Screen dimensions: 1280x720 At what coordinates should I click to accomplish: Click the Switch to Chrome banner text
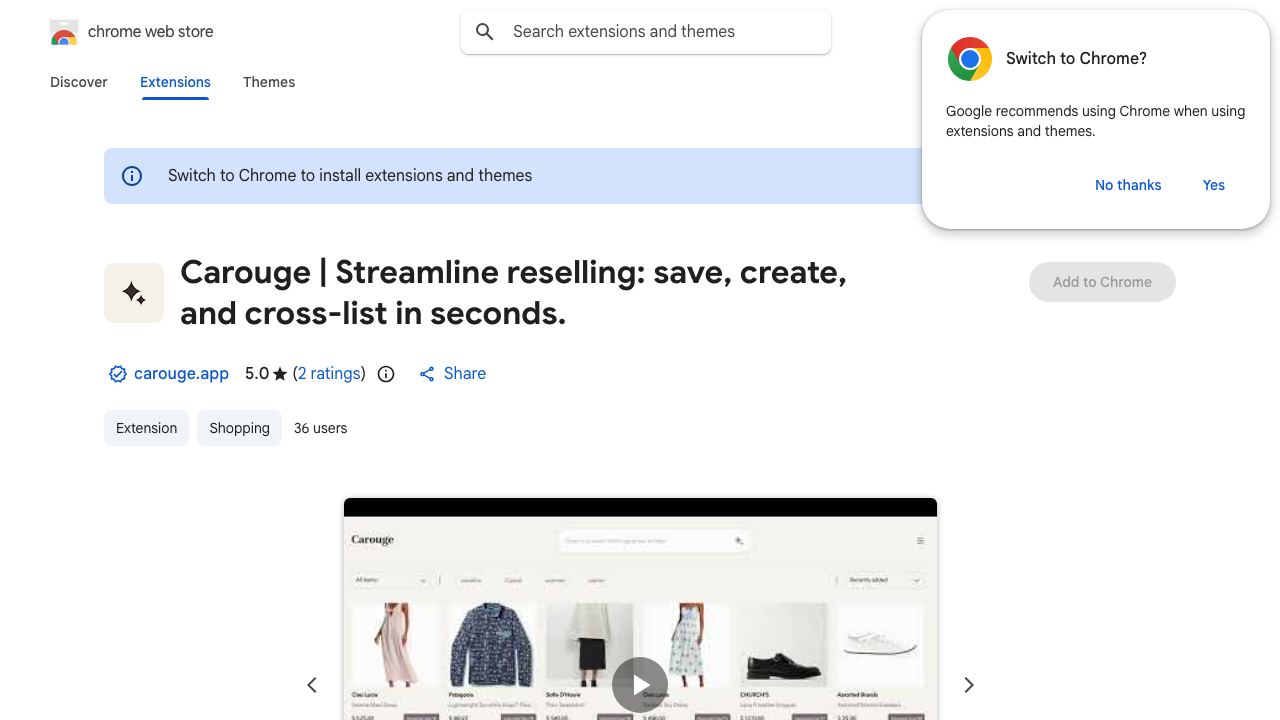[x=350, y=176]
